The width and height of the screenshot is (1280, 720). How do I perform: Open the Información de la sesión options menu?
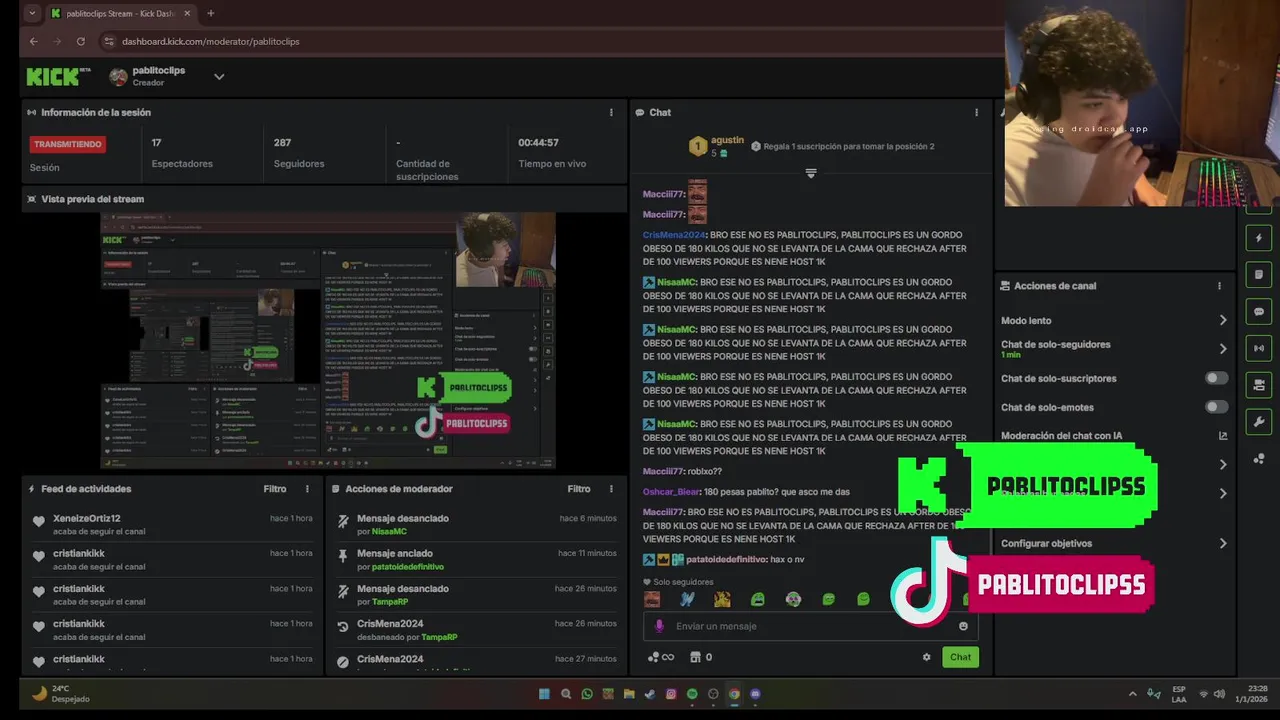[x=611, y=113]
